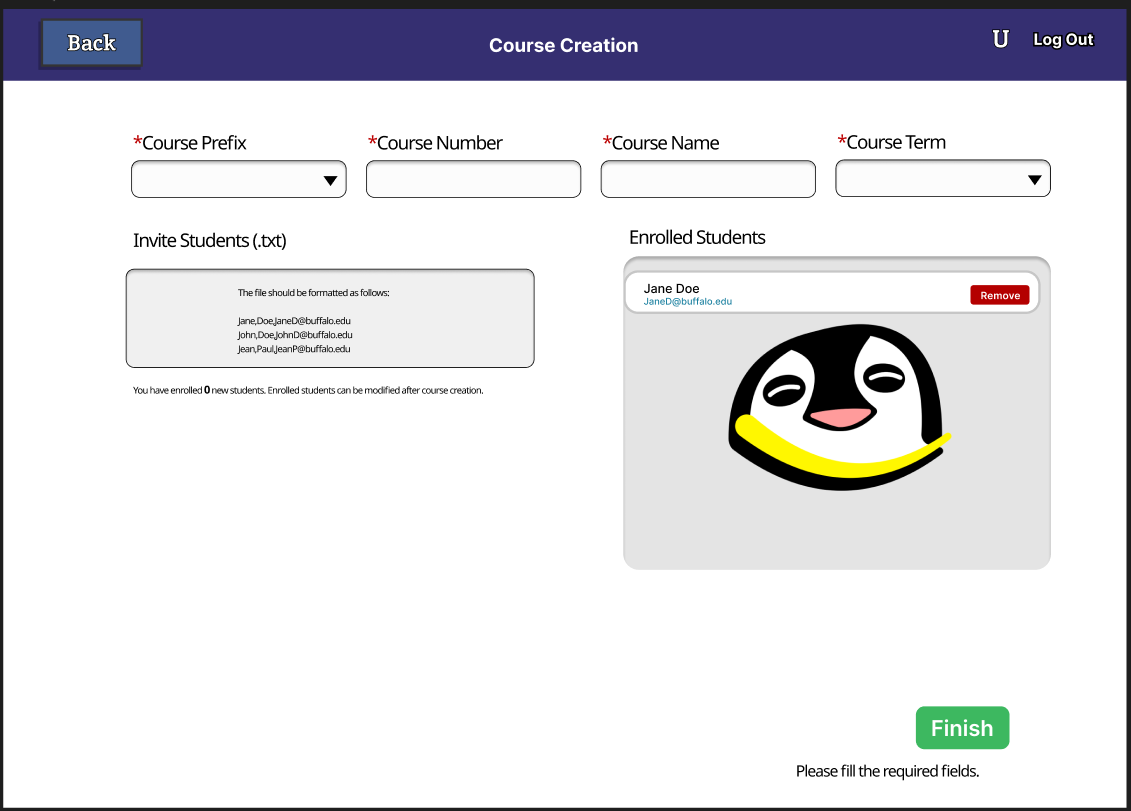This screenshot has width=1131, height=811.
Task: Click the penguin mascot image
Action: coord(839,408)
